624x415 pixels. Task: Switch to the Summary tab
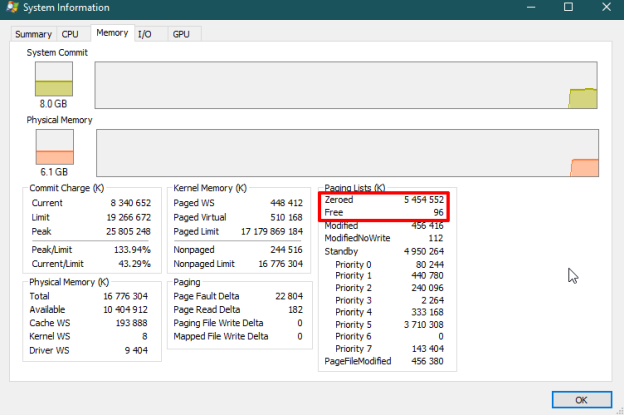[33, 34]
